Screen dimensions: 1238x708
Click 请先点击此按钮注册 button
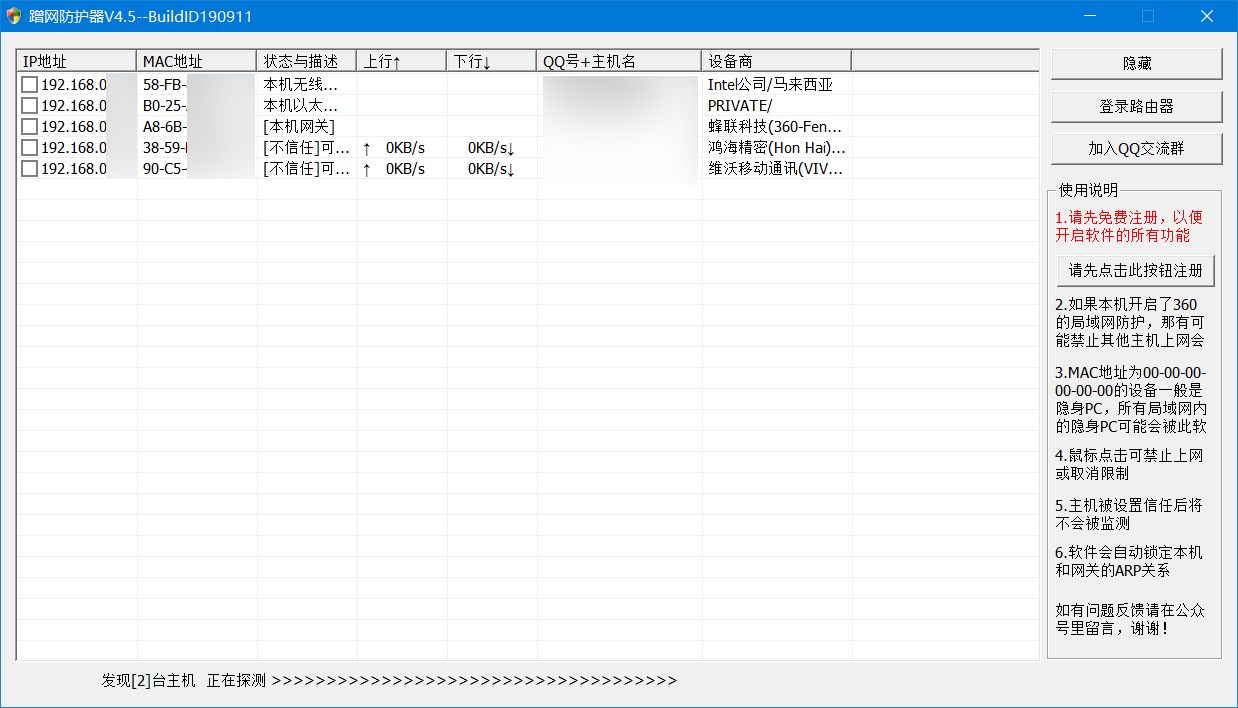tap(1136, 270)
